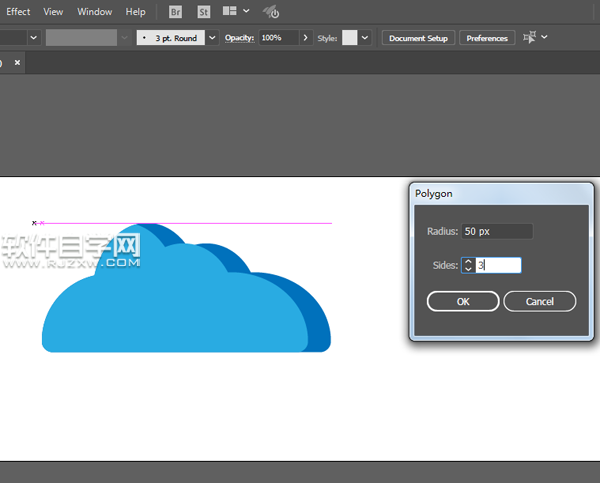600x483 pixels.
Task: Click the Radius input field
Action: tap(496, 231)
